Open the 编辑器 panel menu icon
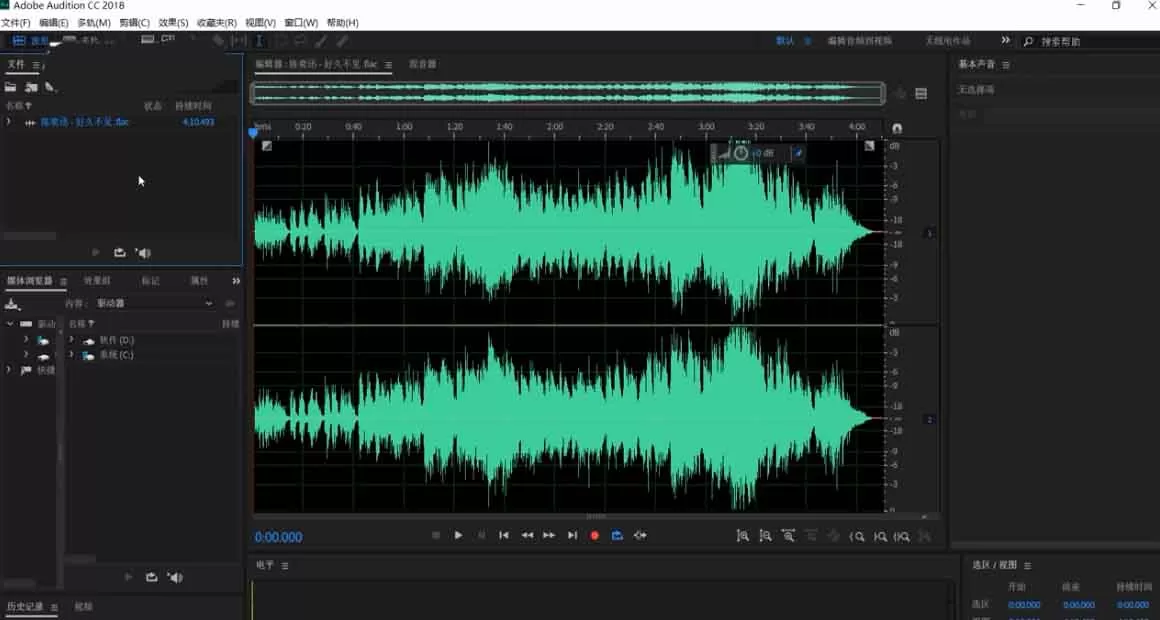 coord(388,65)
